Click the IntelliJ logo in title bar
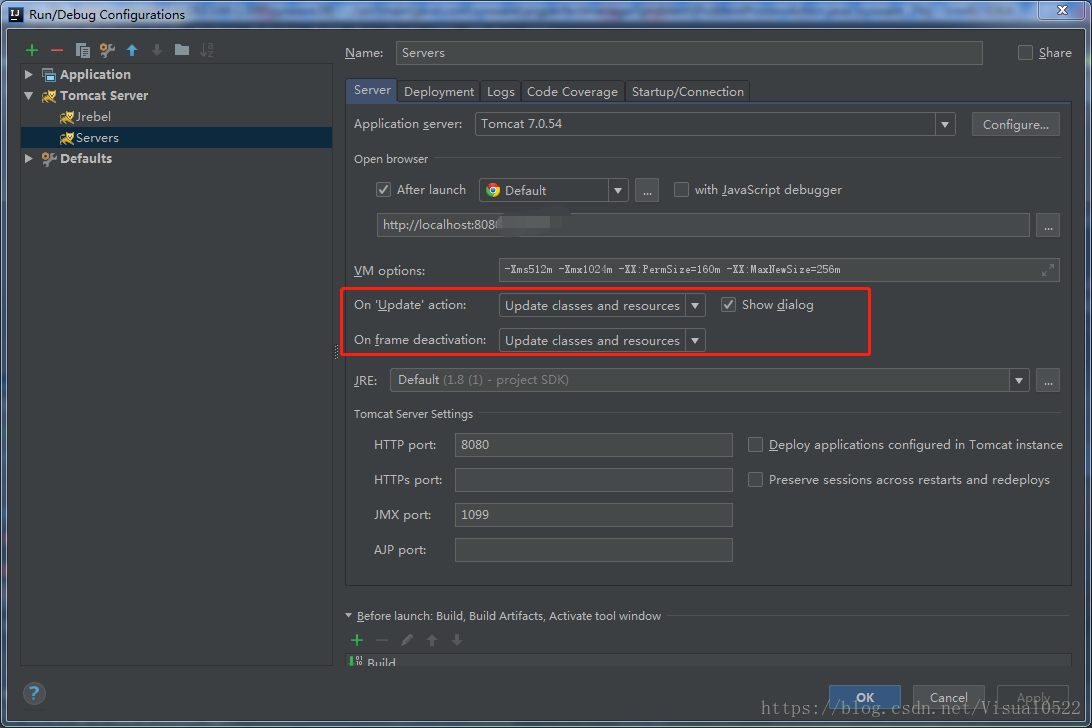 coord(15,14)
